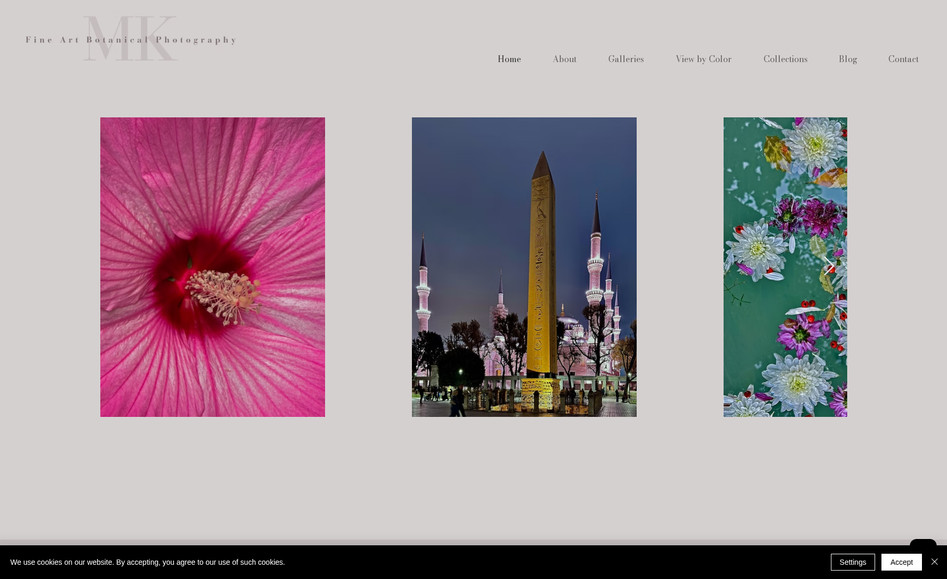Screen dimensions: 947x579
Task: Open View by Color
Action: point(704,59)
